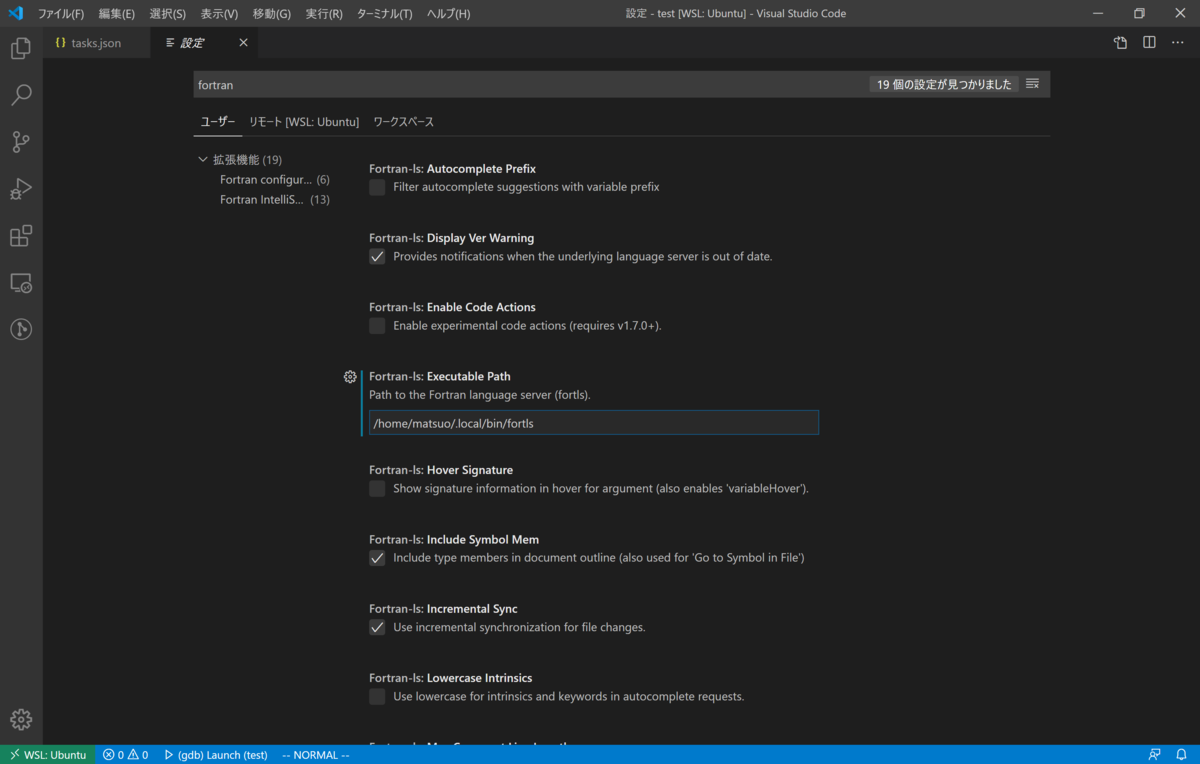Image resolution: width=1200 pixels, height=764 pixels.
Task: Clear the settings search filter icon
Action: click(1033, 84)
